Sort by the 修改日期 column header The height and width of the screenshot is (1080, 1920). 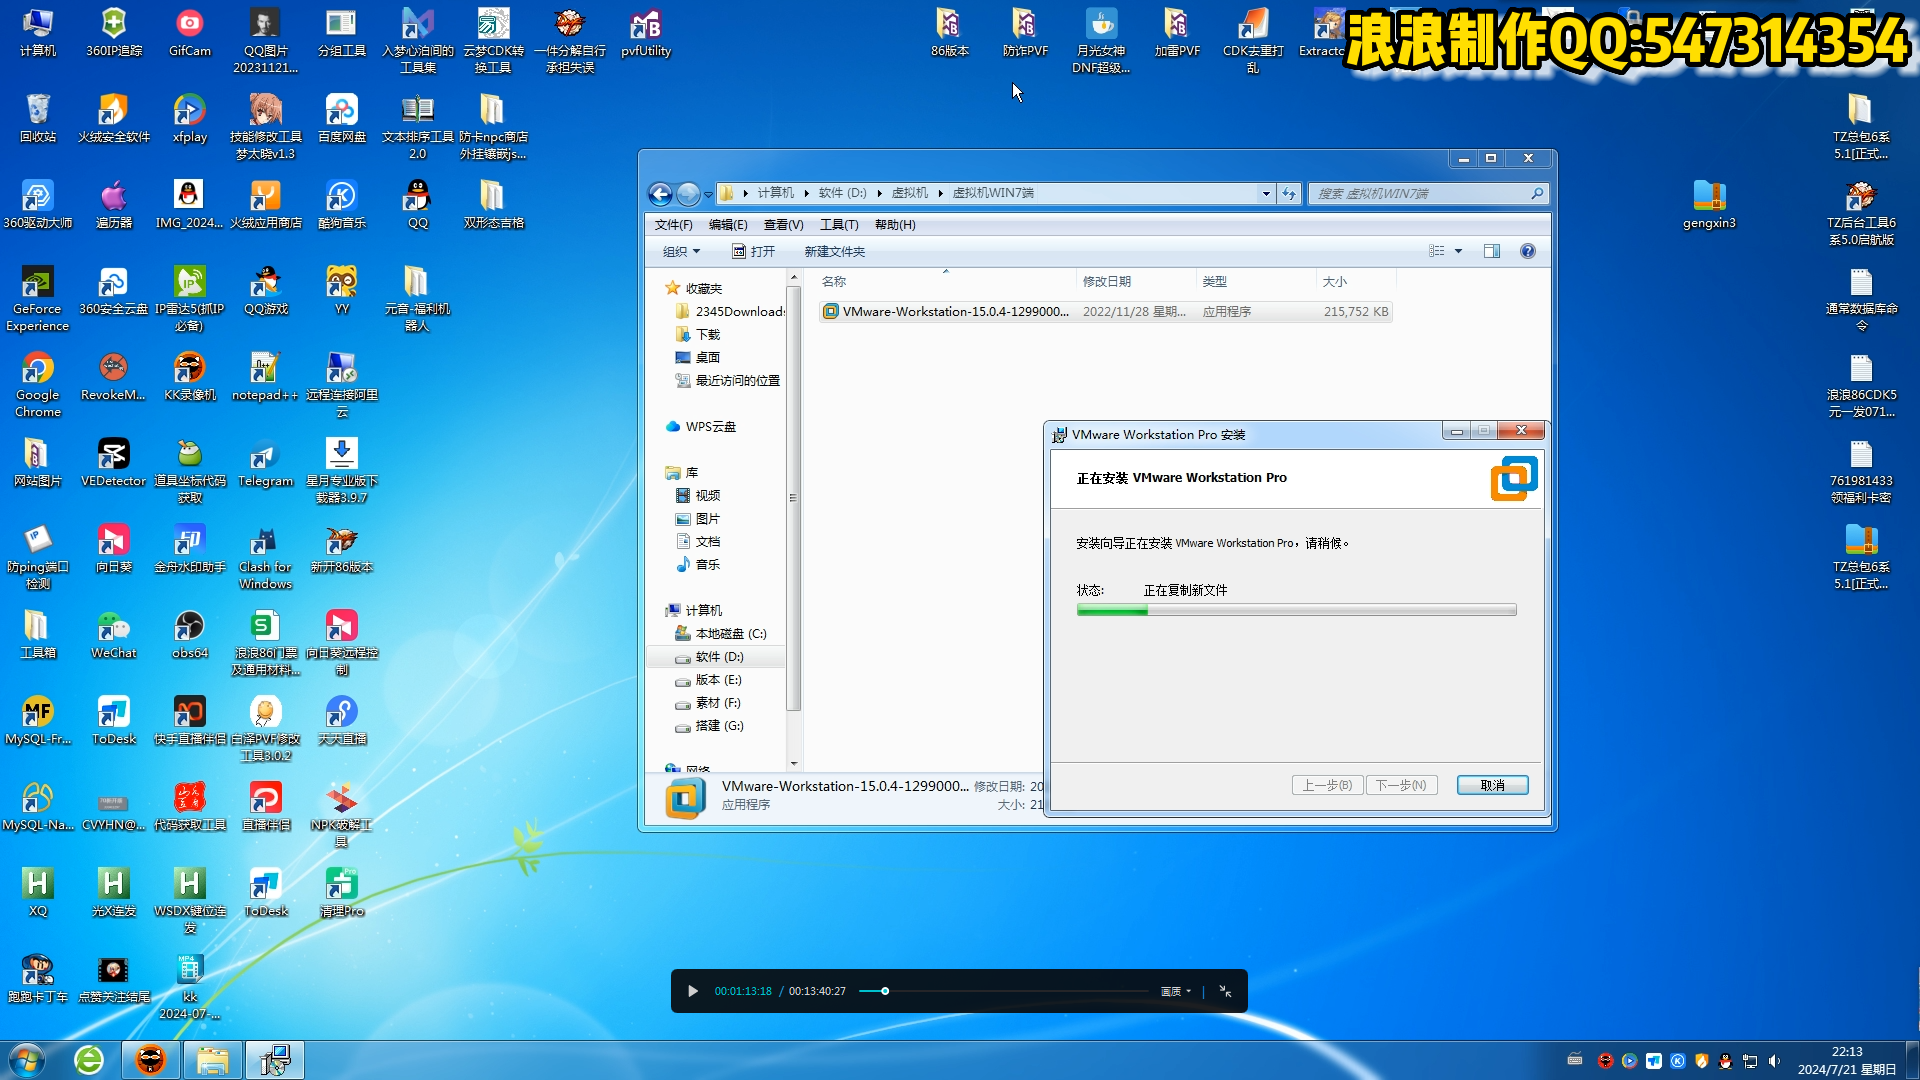[1135, 282]
